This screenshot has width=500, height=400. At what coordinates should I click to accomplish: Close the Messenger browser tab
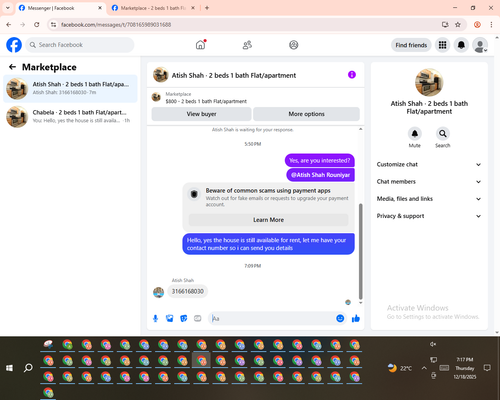100,8
